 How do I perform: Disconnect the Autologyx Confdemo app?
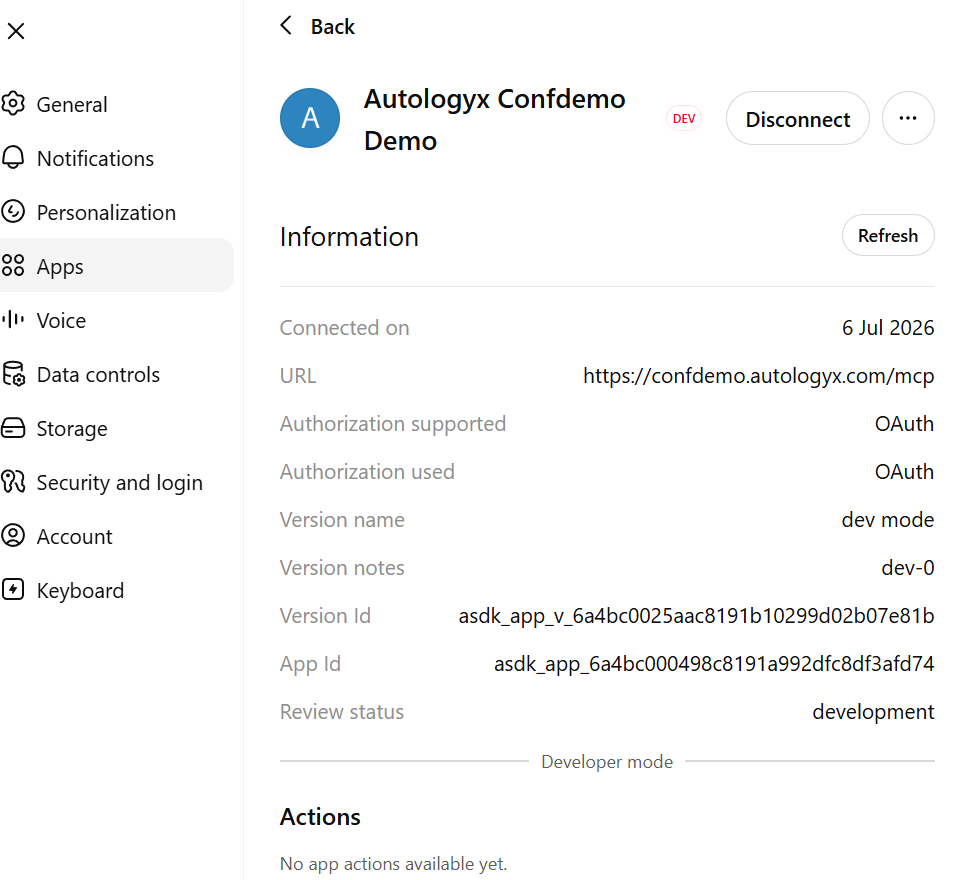point(797,118)
